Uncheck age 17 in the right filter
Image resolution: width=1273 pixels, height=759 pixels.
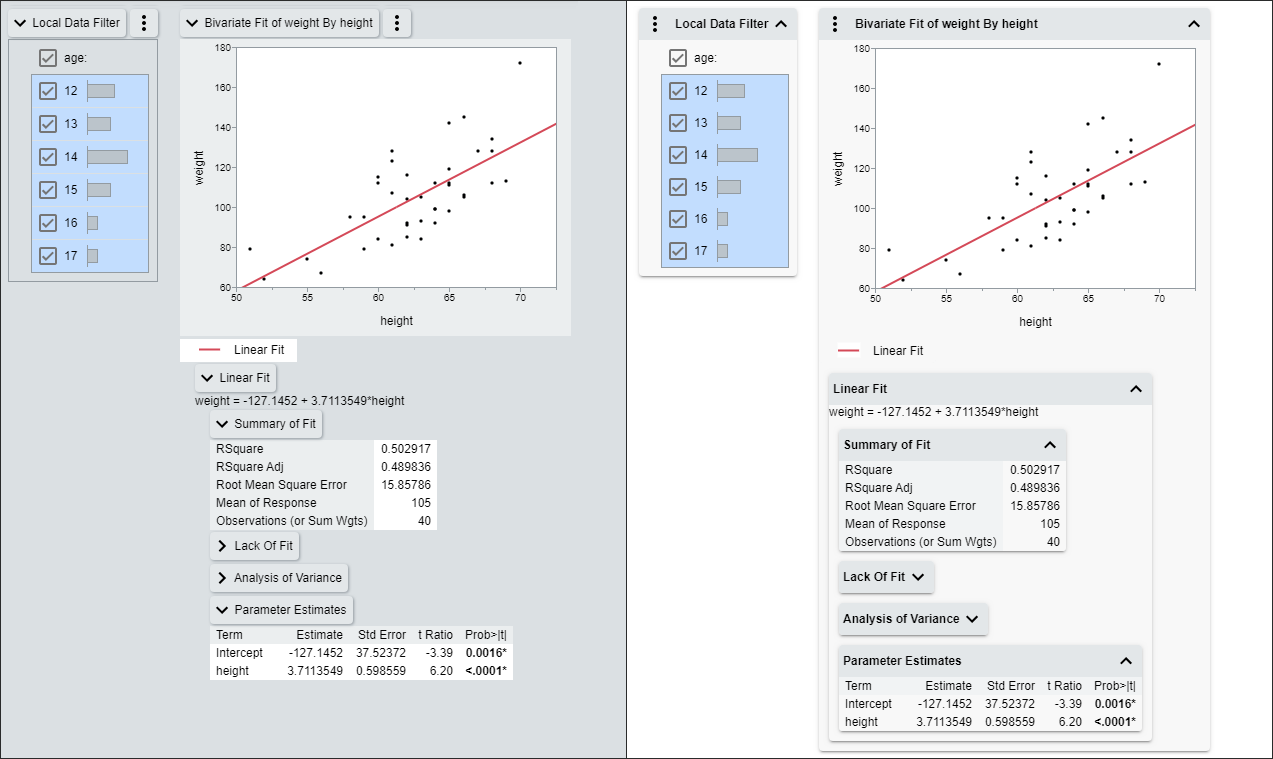[678, 251]
